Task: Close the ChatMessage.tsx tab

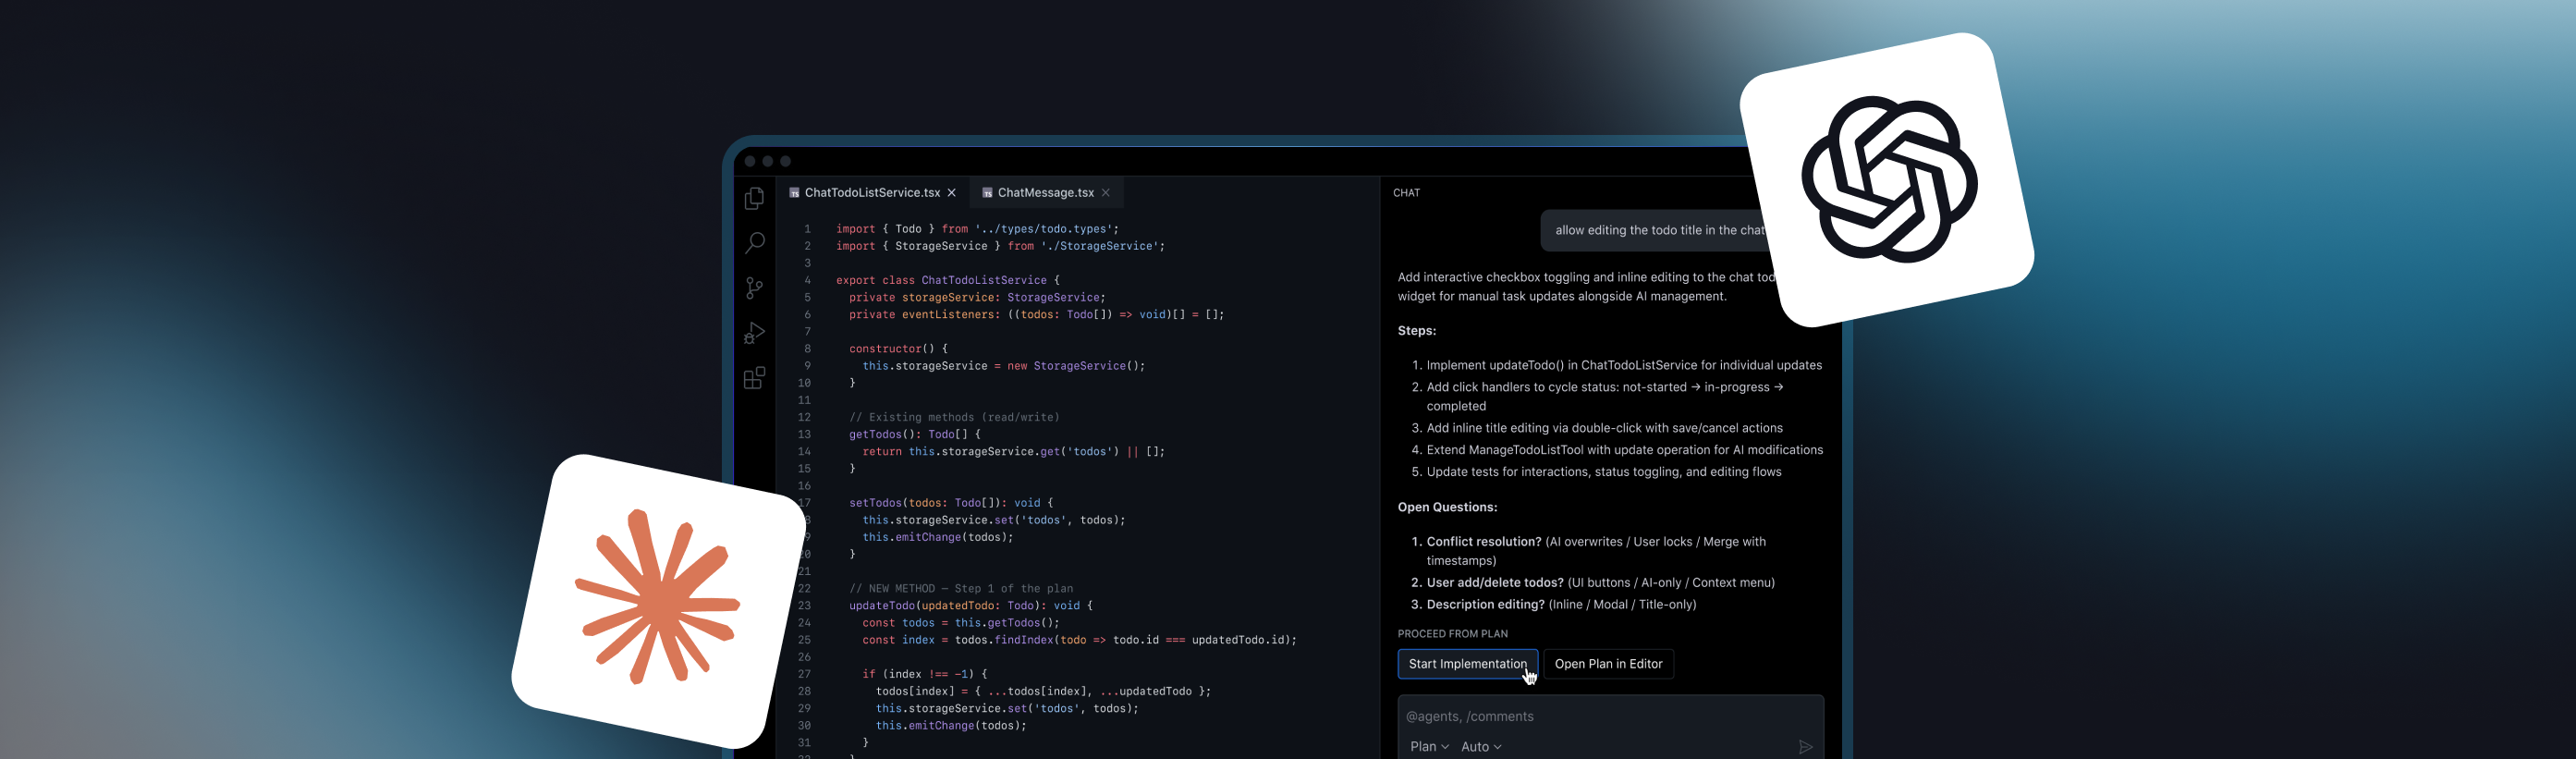Action: (x=1106, y=193)
